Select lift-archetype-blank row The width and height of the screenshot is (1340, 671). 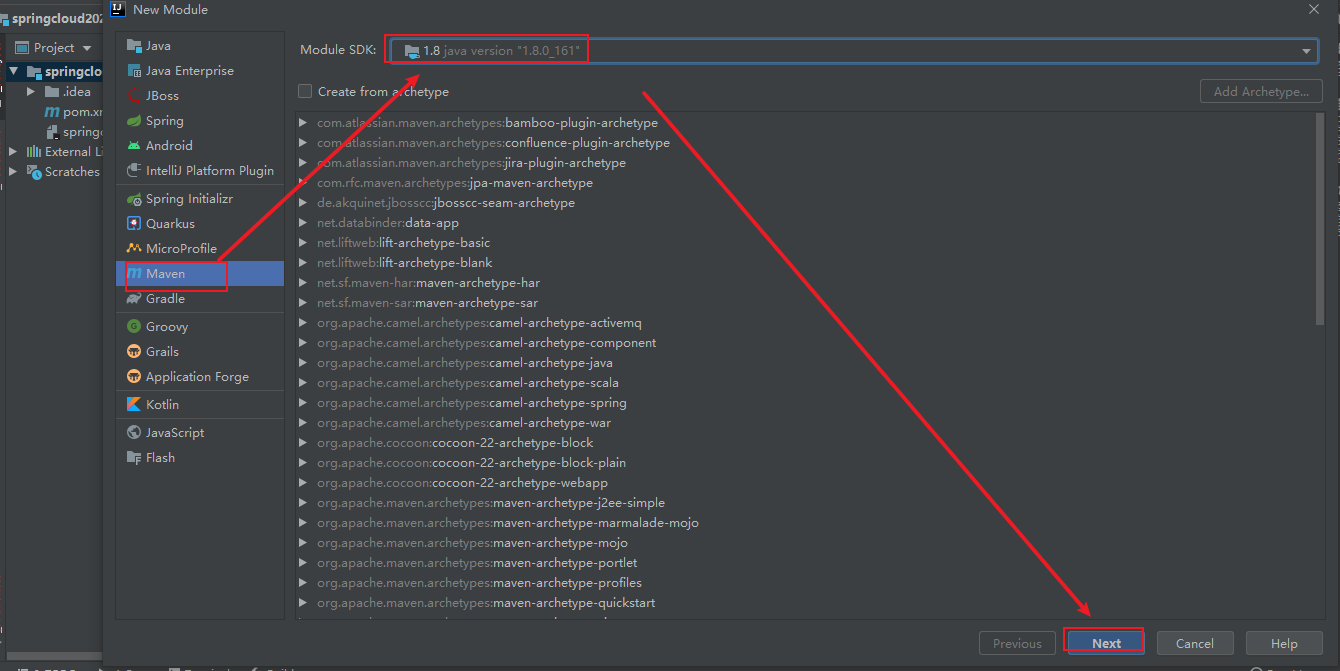click(806, 263)
